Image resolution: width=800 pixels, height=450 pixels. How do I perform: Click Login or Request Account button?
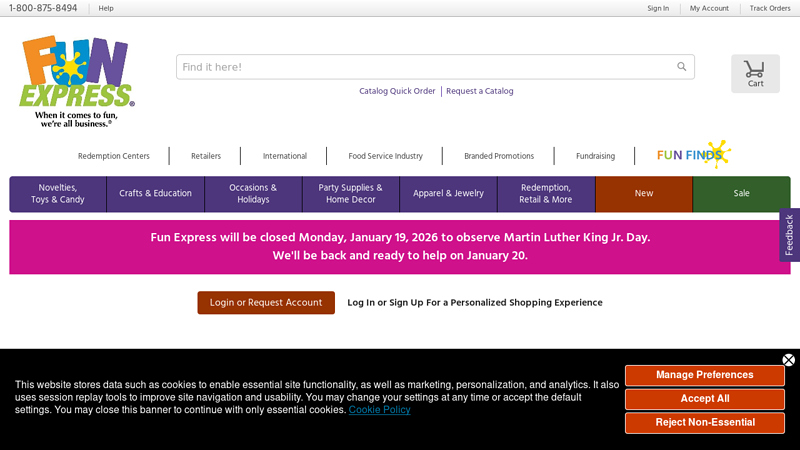pos(266,303)
